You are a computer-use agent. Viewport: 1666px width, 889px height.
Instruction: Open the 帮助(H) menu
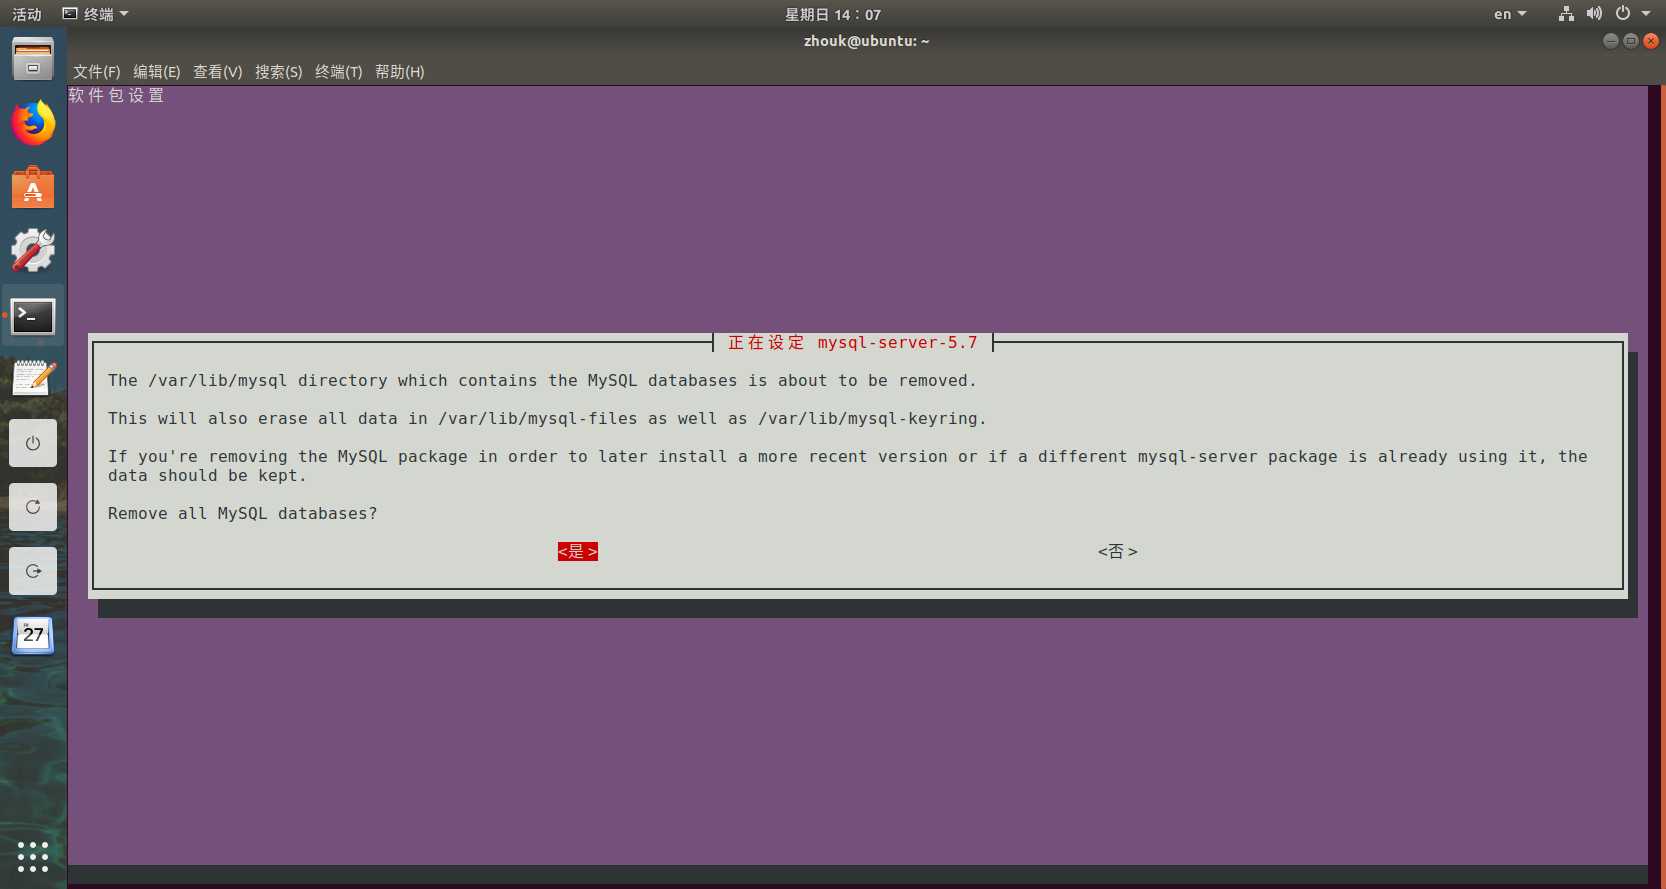(400, 72)
